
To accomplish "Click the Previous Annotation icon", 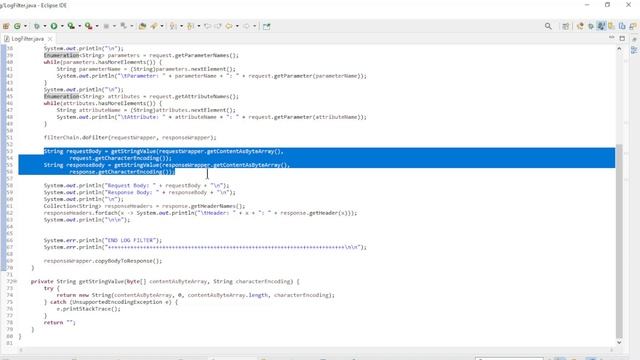I will (x=191, y=26).
